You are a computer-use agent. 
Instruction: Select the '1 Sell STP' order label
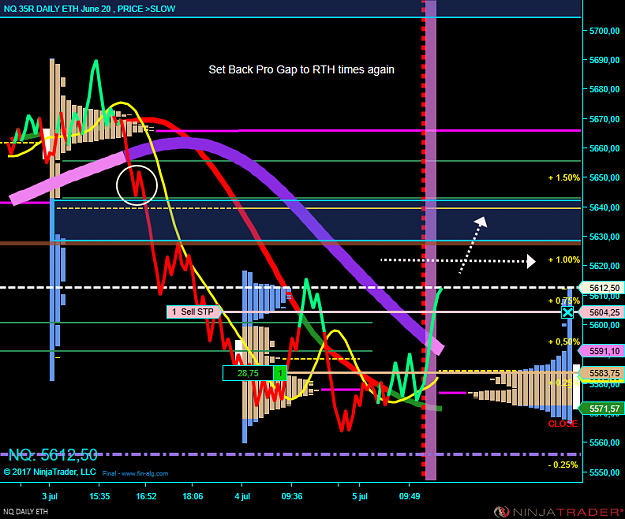[x=194, y=312]
